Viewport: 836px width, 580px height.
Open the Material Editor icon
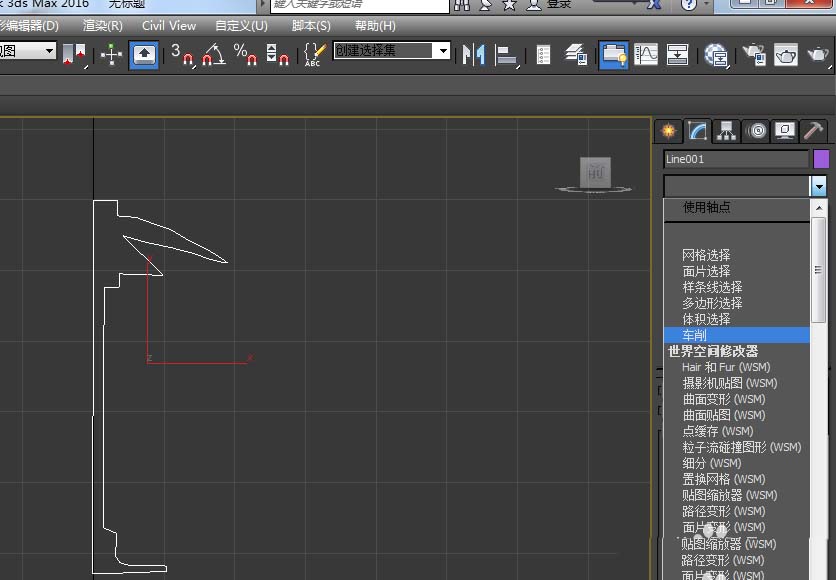tap(716, 55)
